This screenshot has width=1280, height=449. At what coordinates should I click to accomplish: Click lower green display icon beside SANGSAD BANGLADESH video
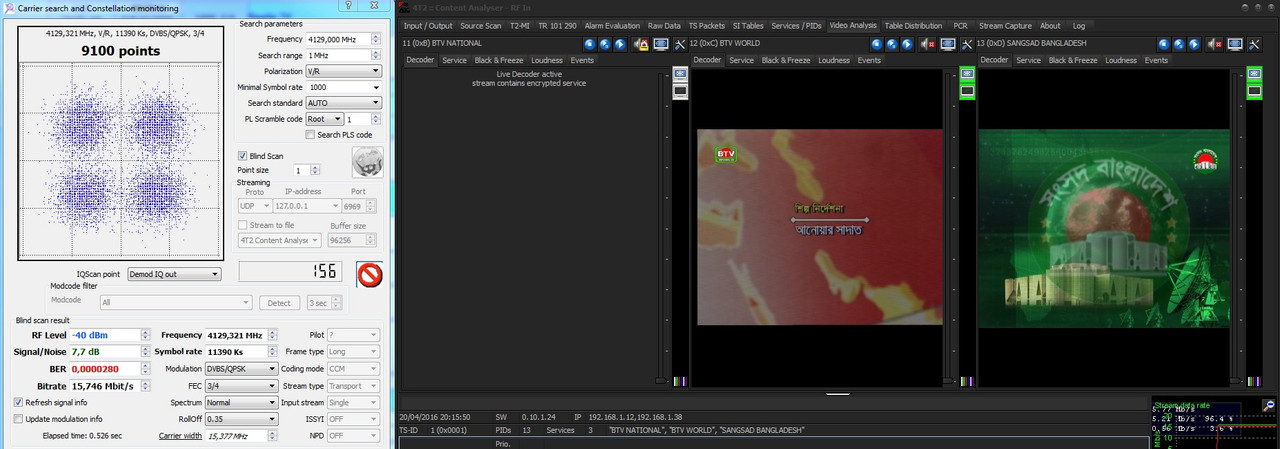click(x=1254, y=91)
